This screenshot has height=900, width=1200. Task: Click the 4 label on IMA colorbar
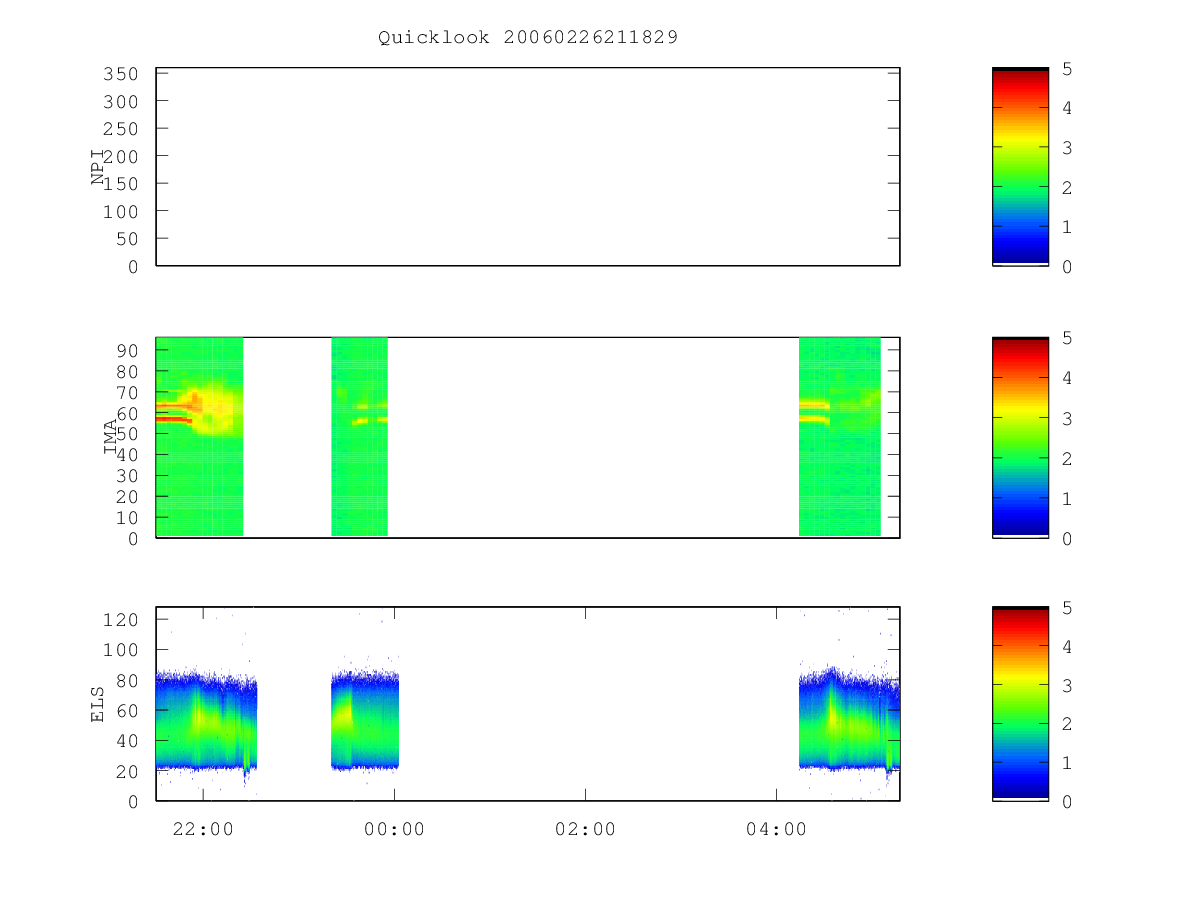[x=1067, y=379]
